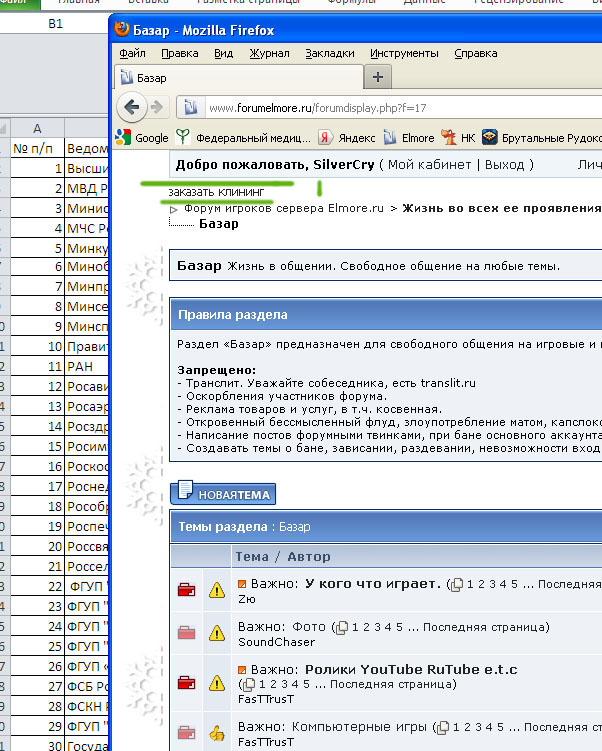Go to first new post in 'Ролики YouTube RuTube'
The height and width of the screenshot is (751, 602).
click(242, 670)
